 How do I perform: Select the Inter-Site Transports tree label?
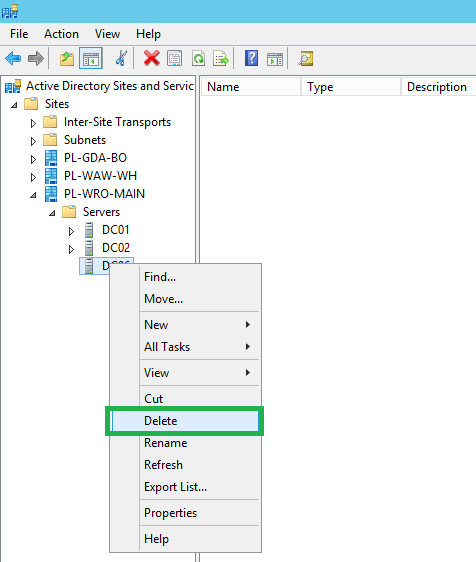click(x=117, y=122)
